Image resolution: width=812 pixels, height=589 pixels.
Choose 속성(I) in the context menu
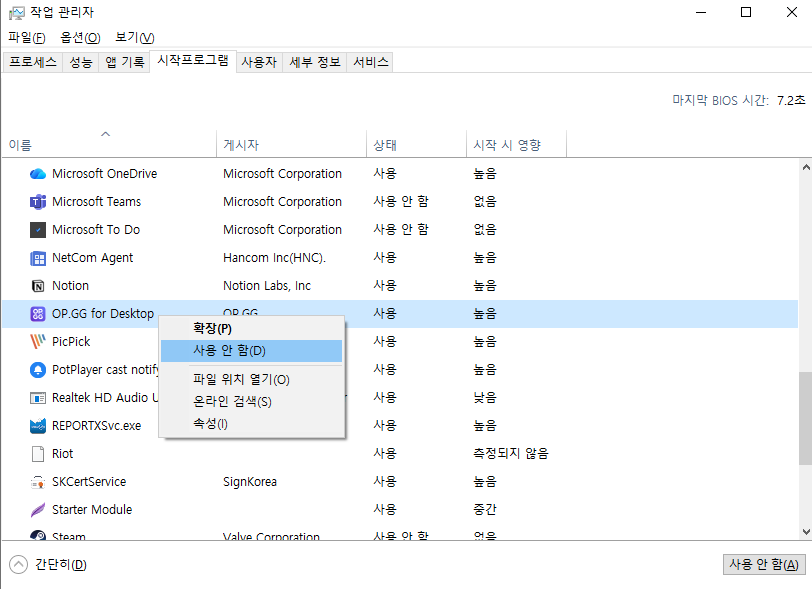coord(252,424)
